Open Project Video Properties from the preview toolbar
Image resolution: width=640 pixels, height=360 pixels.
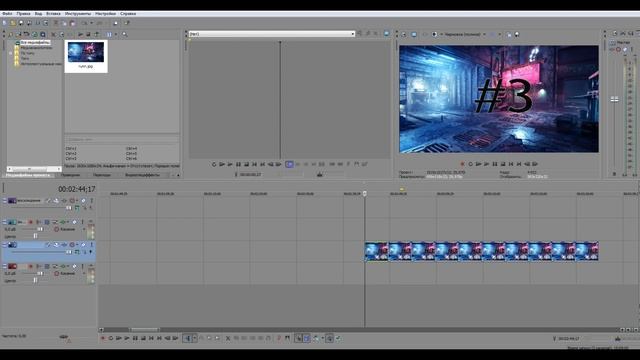(x=404, y=34)
